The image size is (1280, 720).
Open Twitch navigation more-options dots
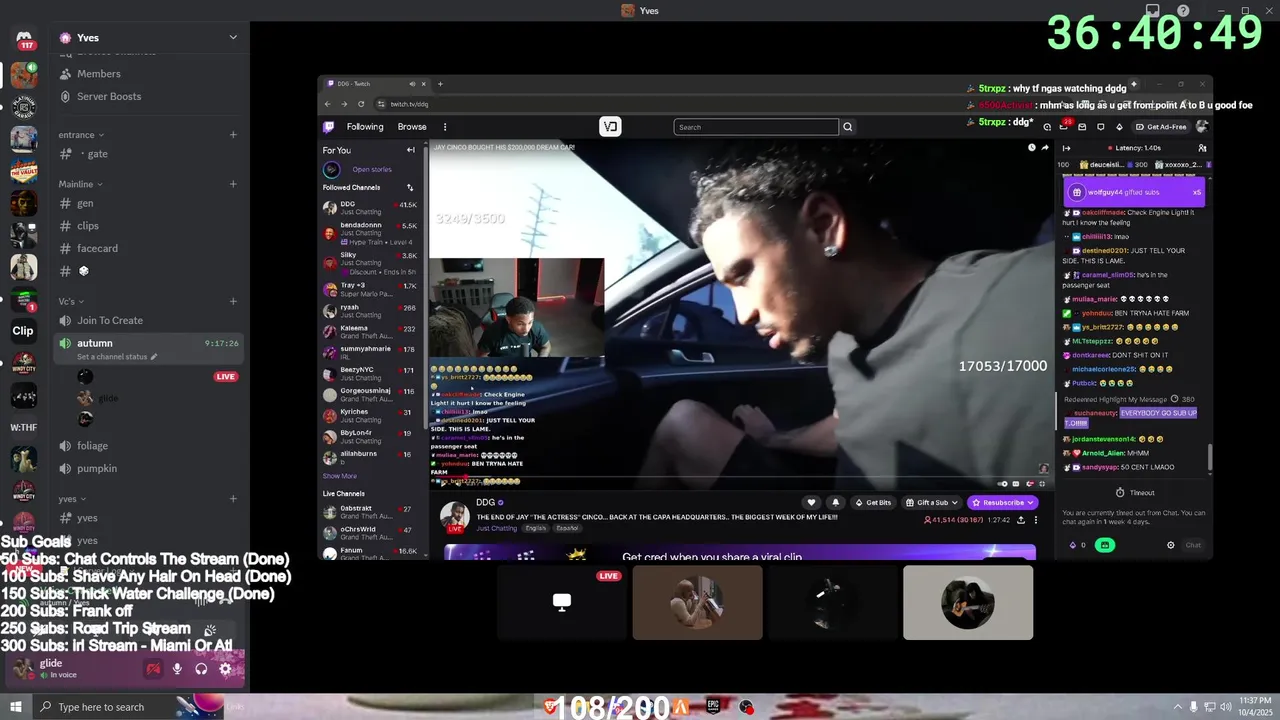pos(445,127)
